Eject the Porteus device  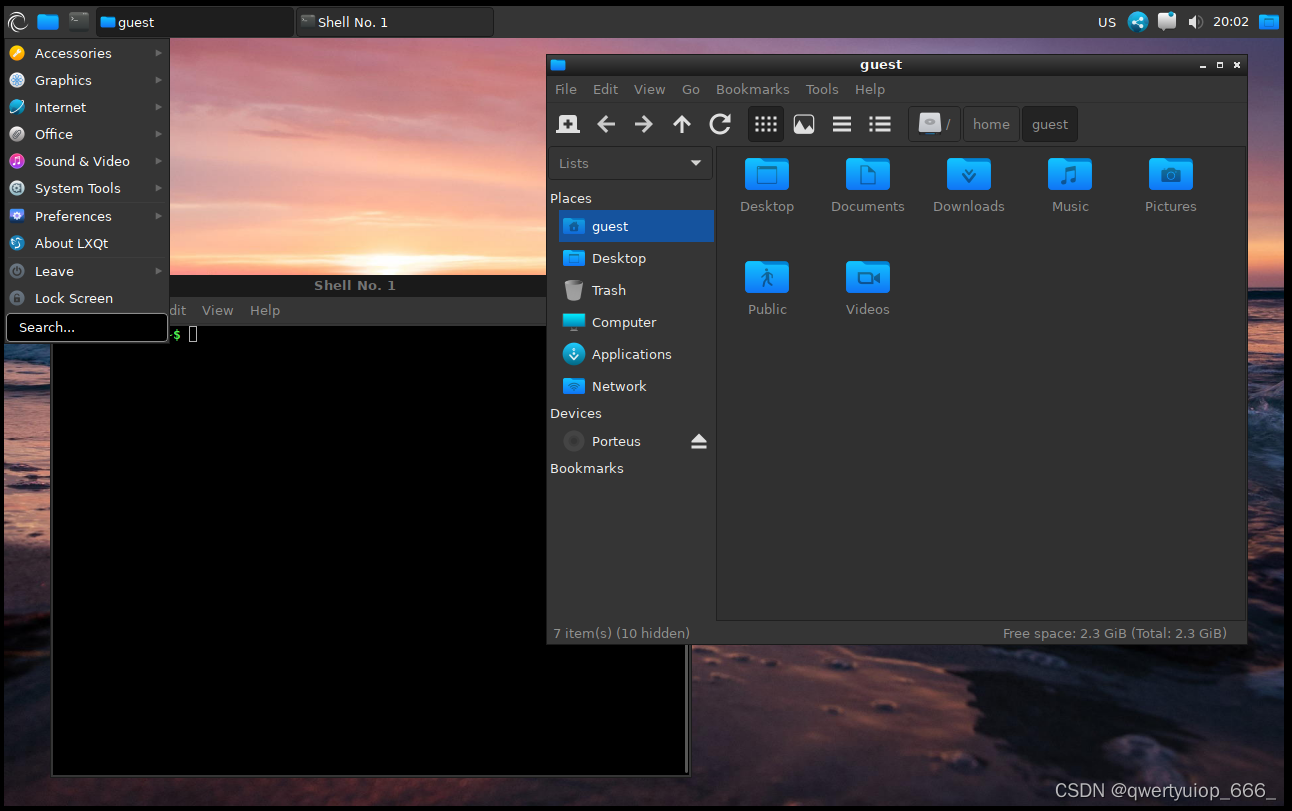pyautogui.click(x=698, y=441)
